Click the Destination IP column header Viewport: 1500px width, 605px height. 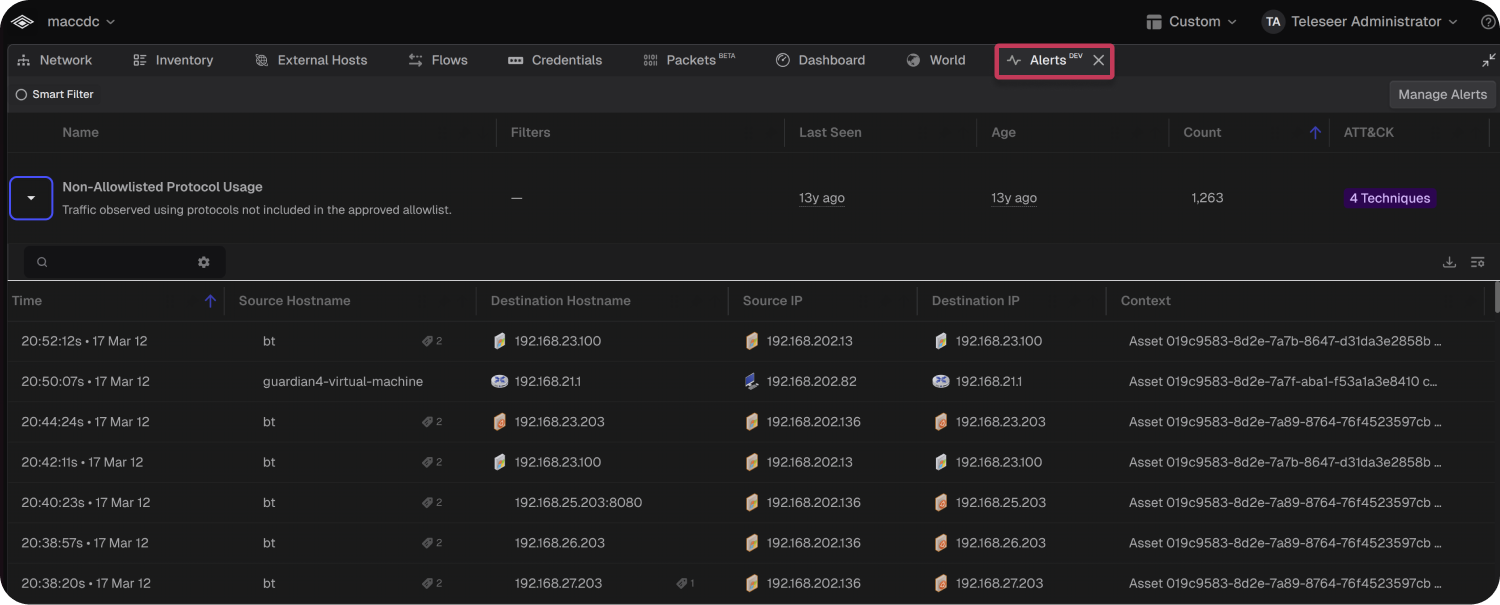point(975,301)
